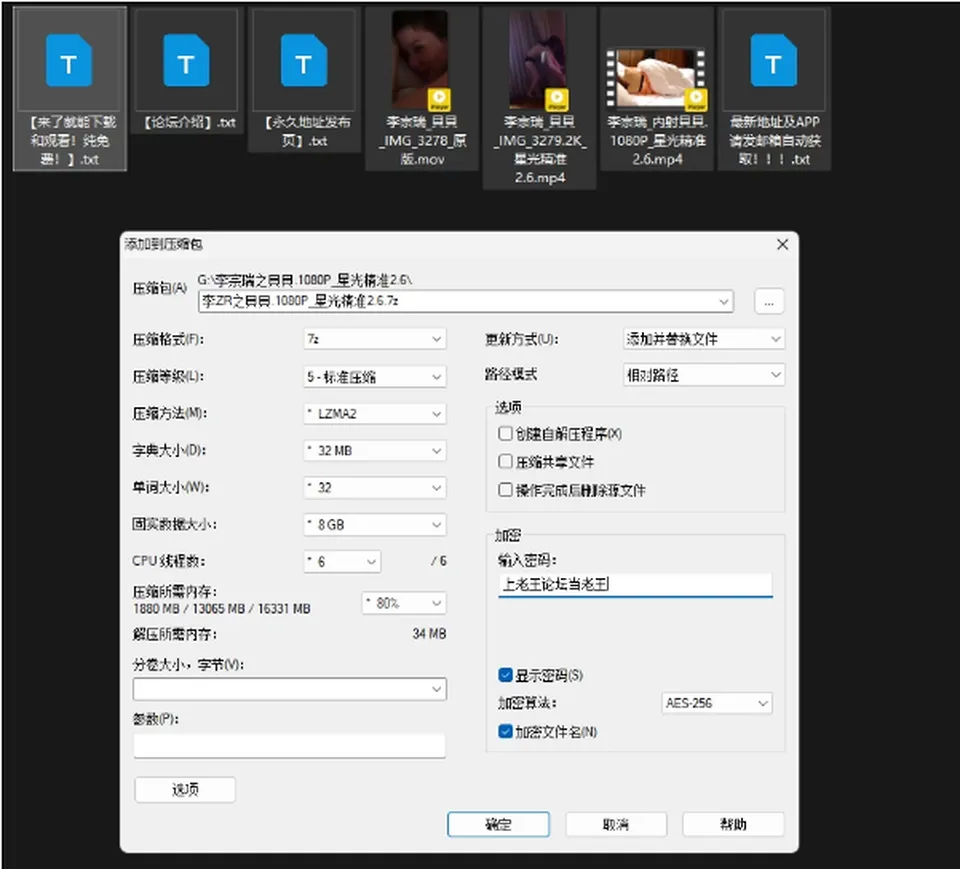This screenshot has width=960, height=869.
Task: Tick the 压缩共享文件 checkbox
Action: coord(505,461)
